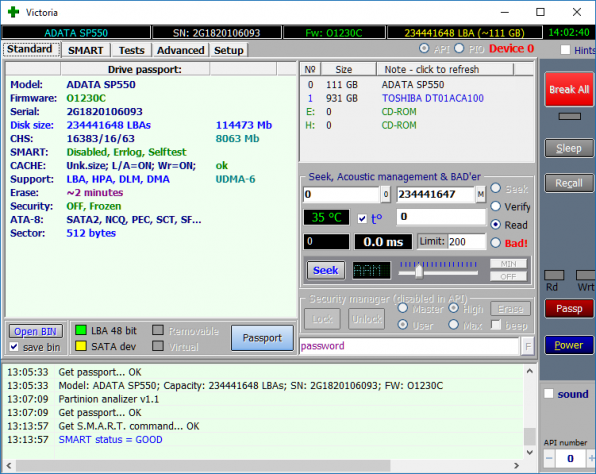Click the log horizontal scrollbar
The height and width of the screenshot is (474, 596).
pyautogui.click(x=203, y=465)
